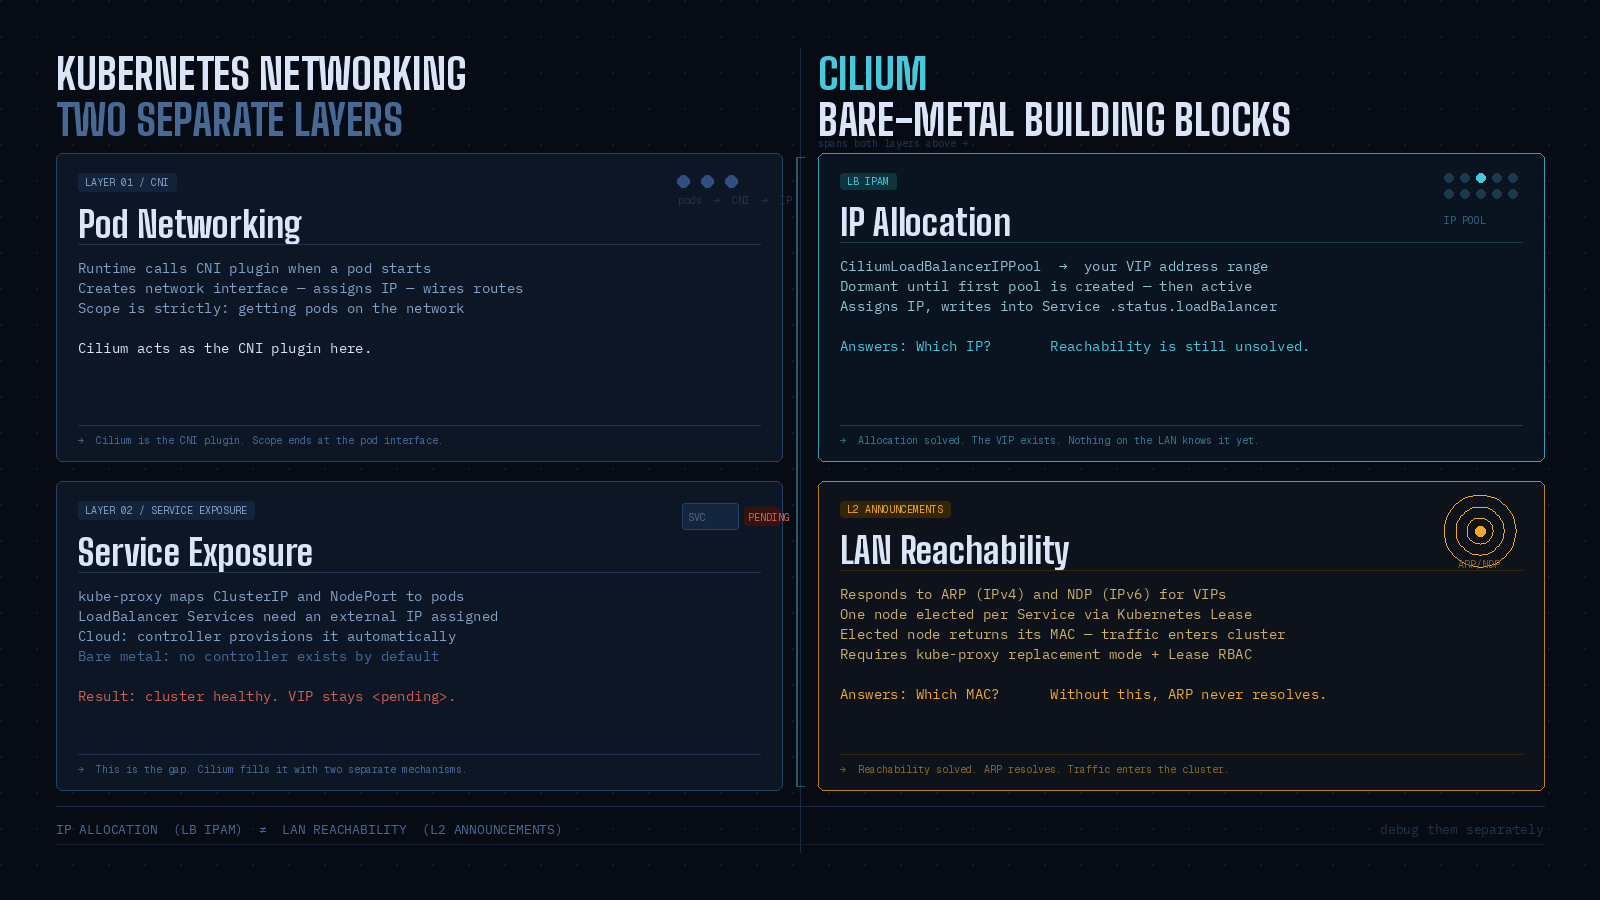
Task: Select the LB IPAM badge
Action: point(868,181)
